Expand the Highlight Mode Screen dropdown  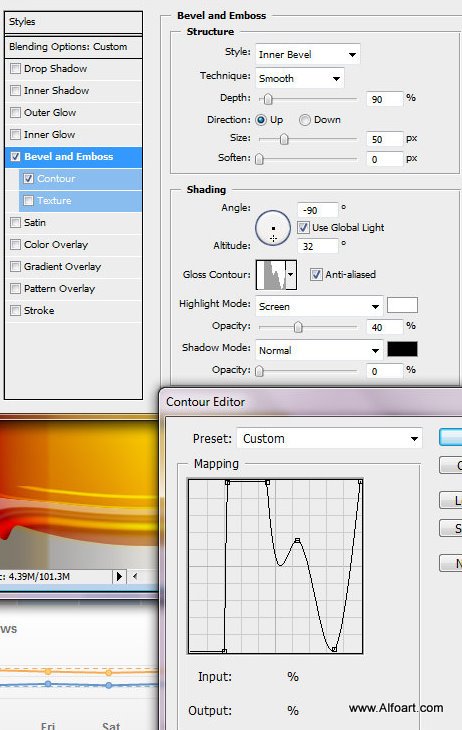pos(319,306)
